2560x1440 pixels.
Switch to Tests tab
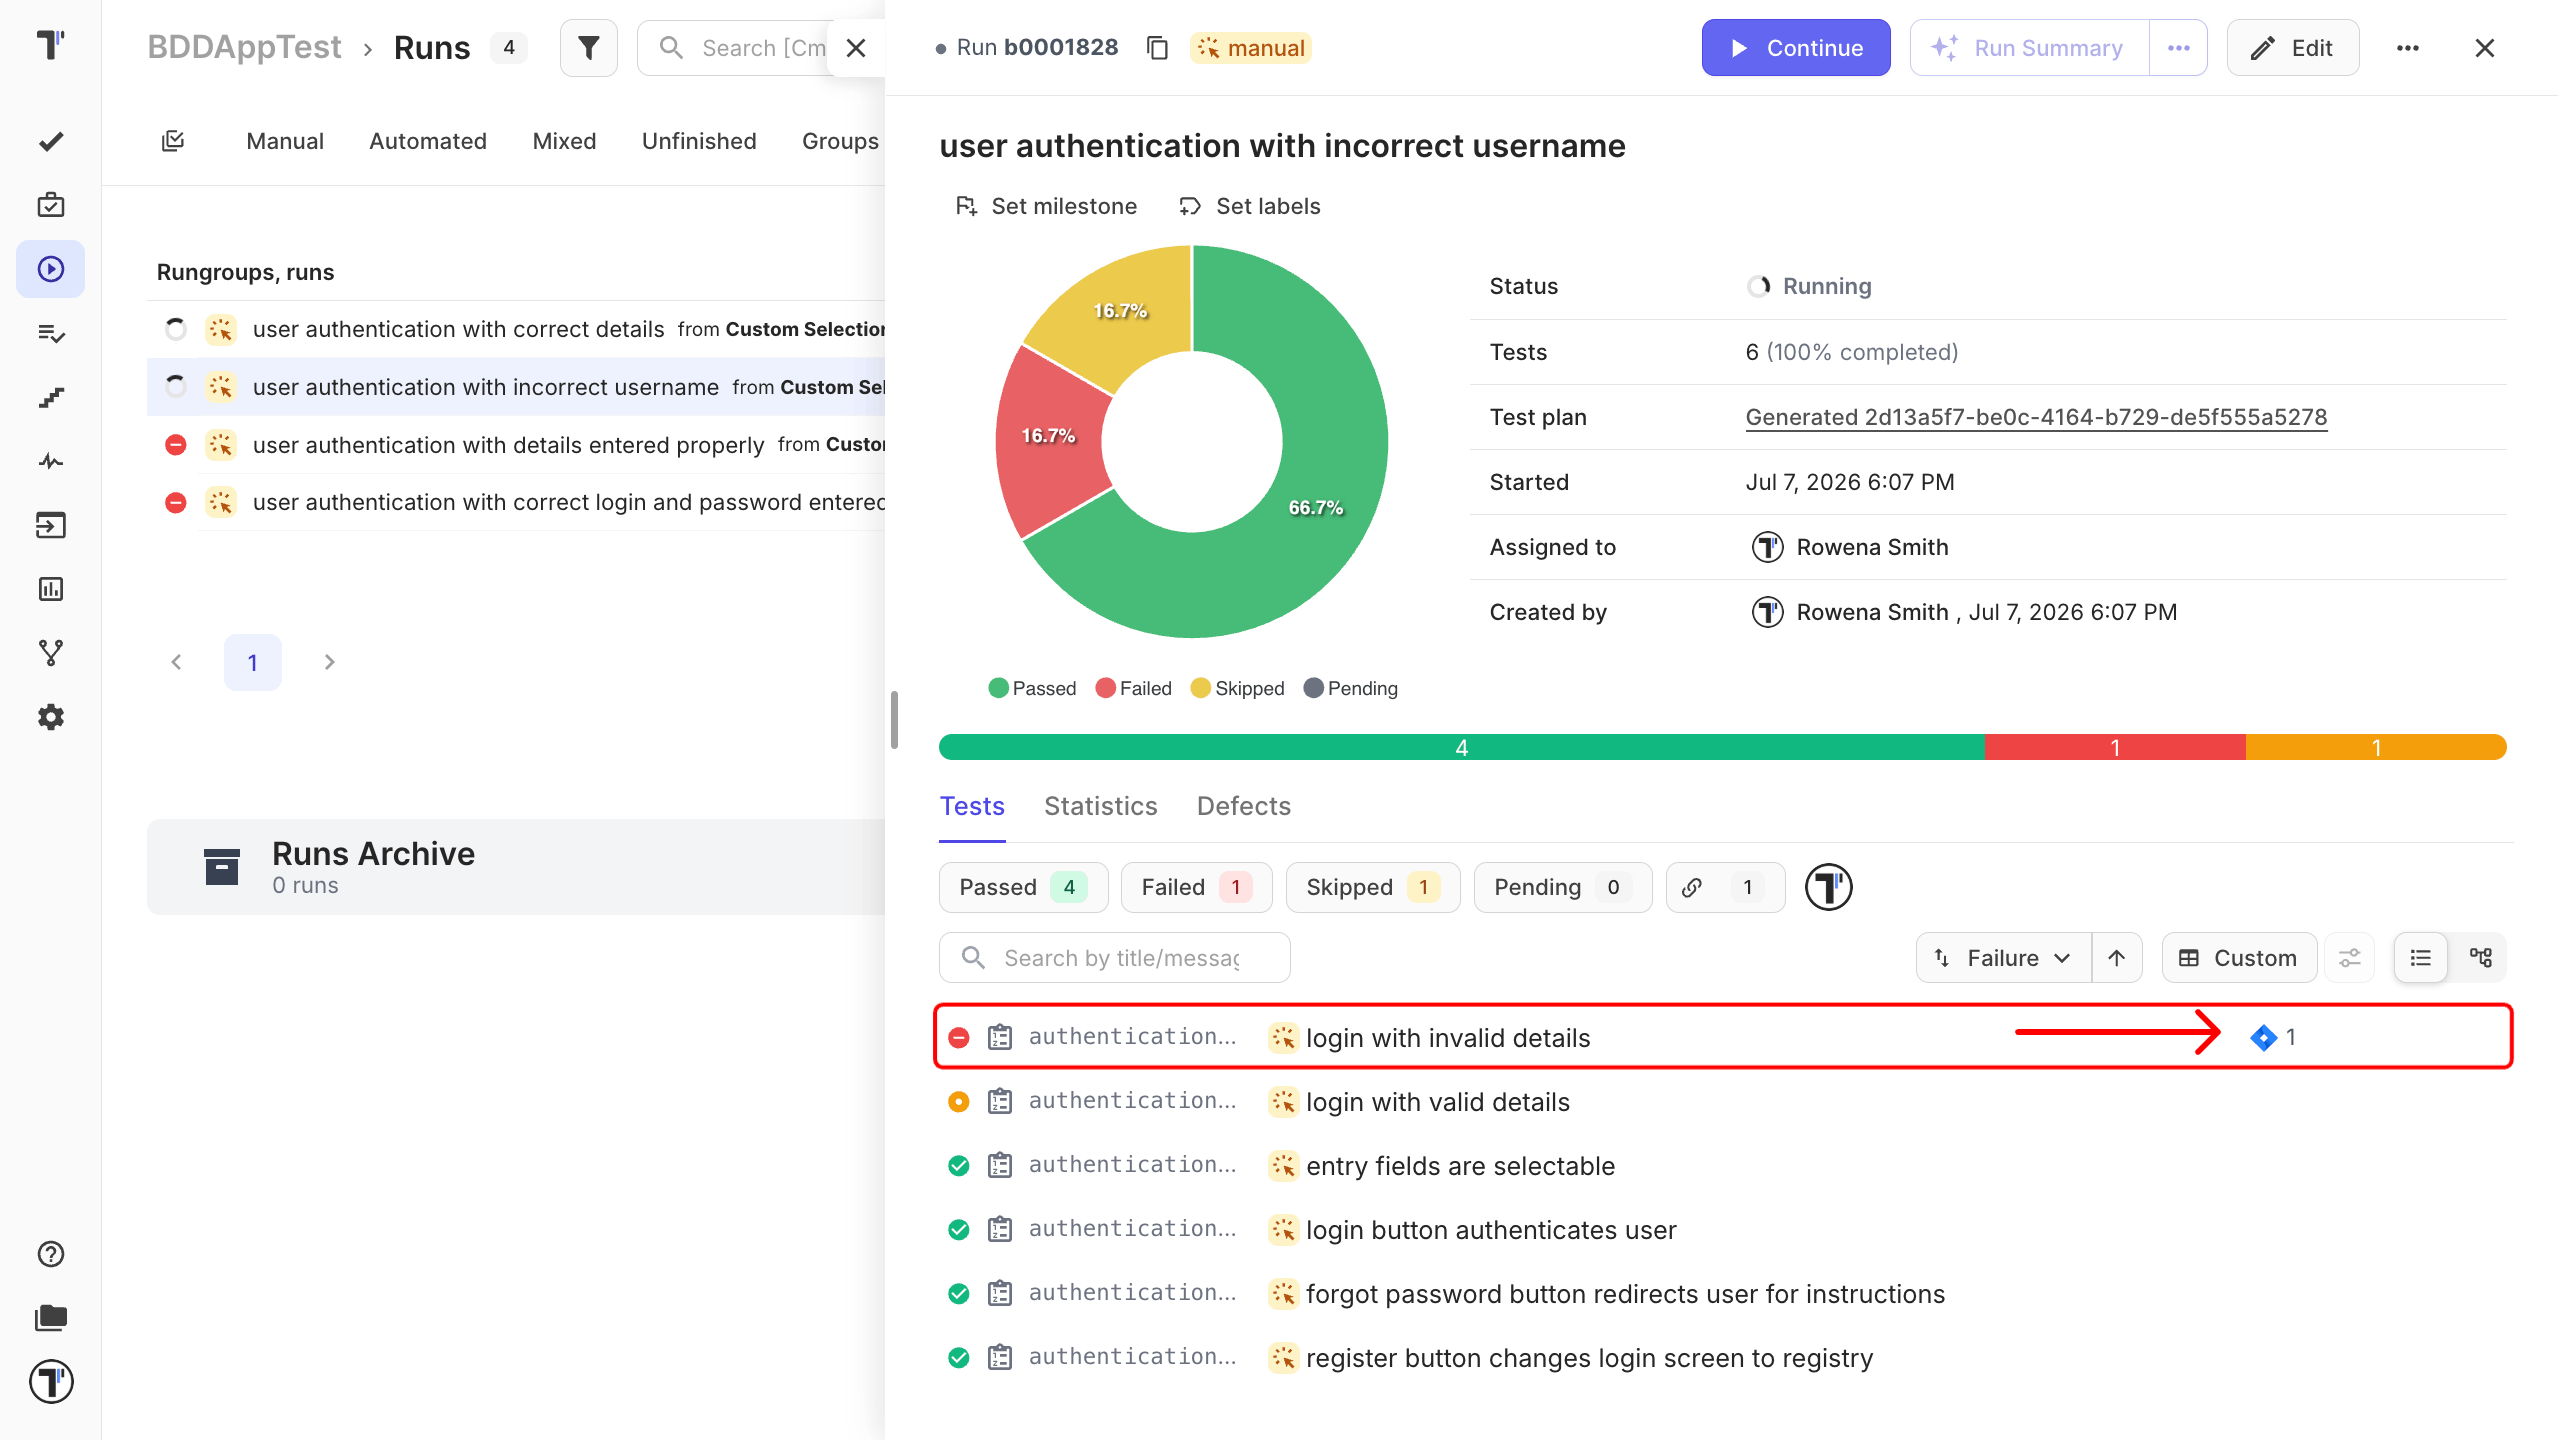(x=972, y=806)
